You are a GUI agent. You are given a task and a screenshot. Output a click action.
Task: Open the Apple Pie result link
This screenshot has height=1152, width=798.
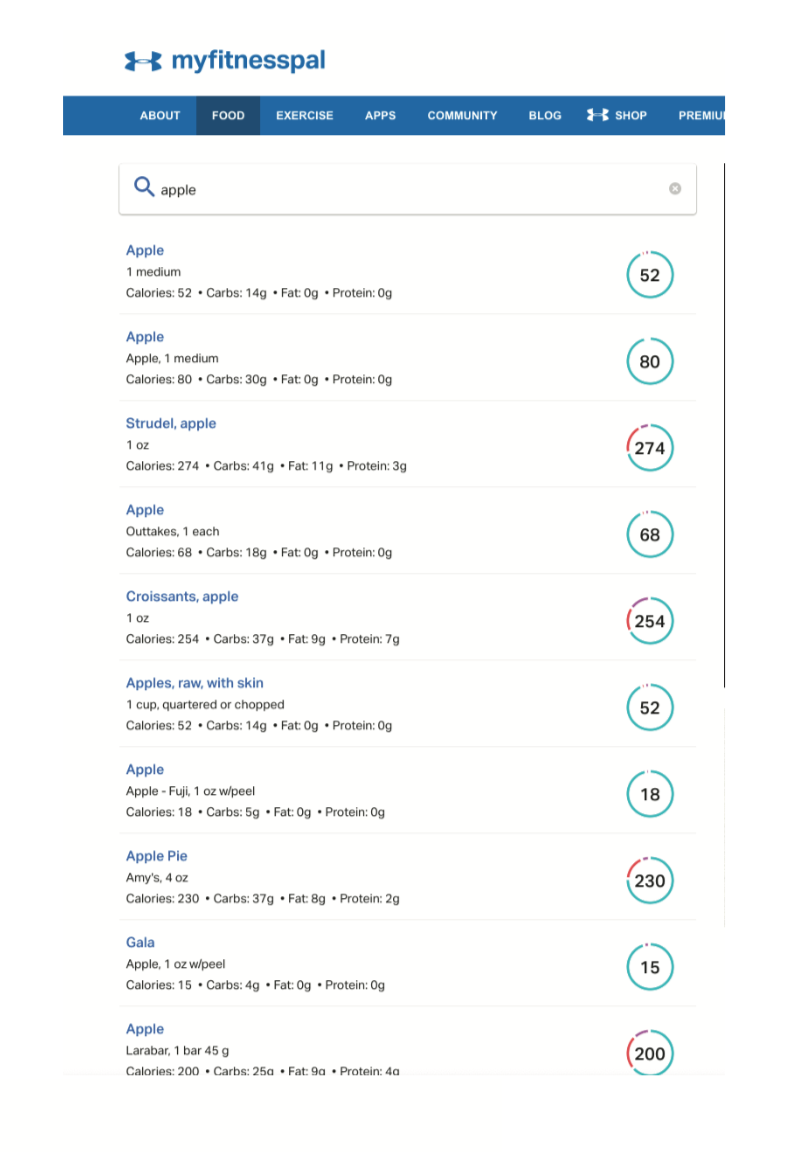[x=156, y=856]
